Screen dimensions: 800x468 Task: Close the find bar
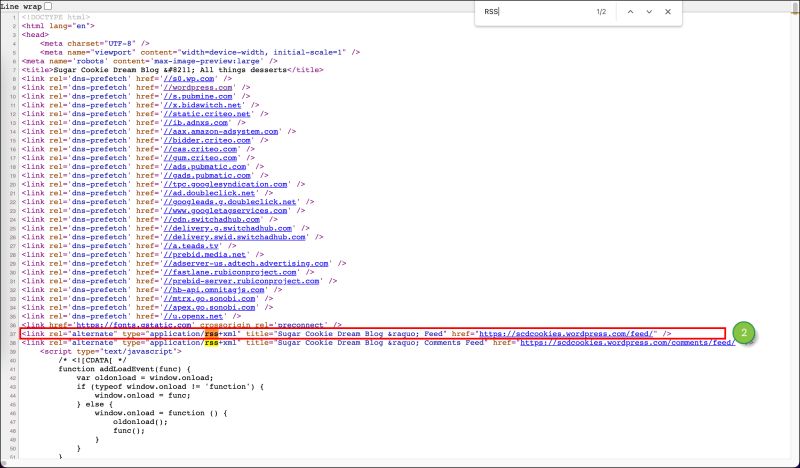[668, 12]
